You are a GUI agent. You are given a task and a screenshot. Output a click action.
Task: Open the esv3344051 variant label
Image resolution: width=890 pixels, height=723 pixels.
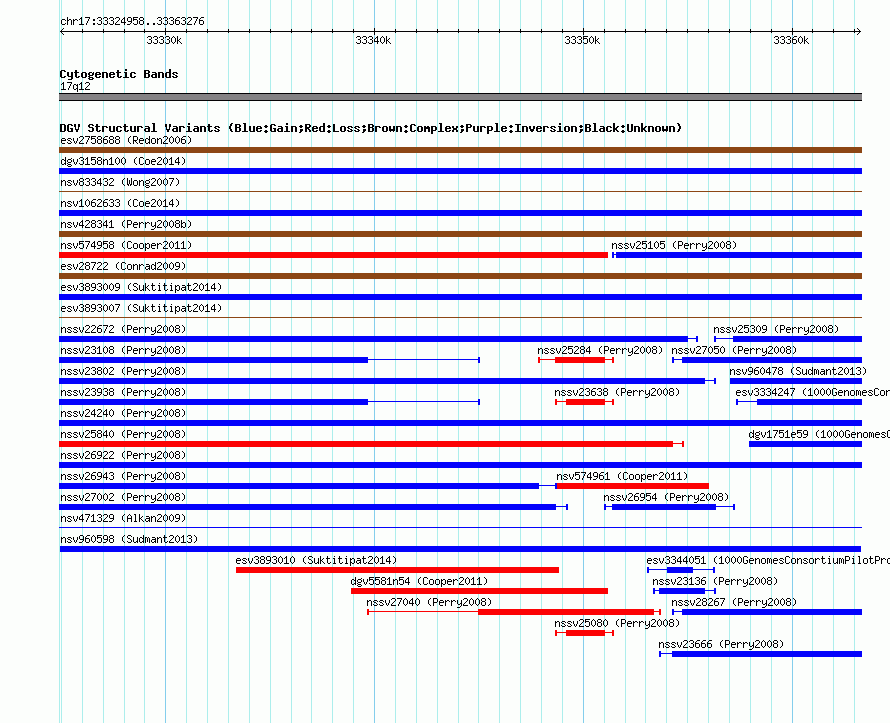click(x=768, y=560)
